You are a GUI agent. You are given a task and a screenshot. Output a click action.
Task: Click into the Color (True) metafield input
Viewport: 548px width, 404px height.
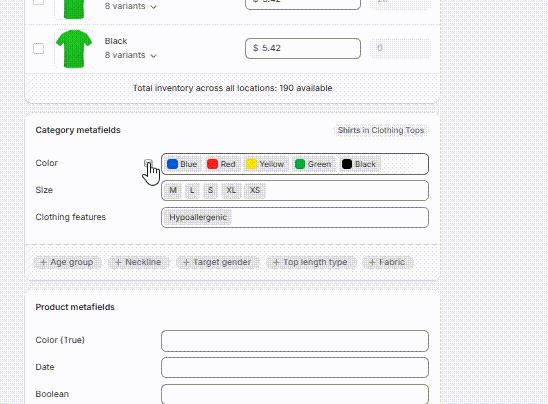[x=295, y=341]
